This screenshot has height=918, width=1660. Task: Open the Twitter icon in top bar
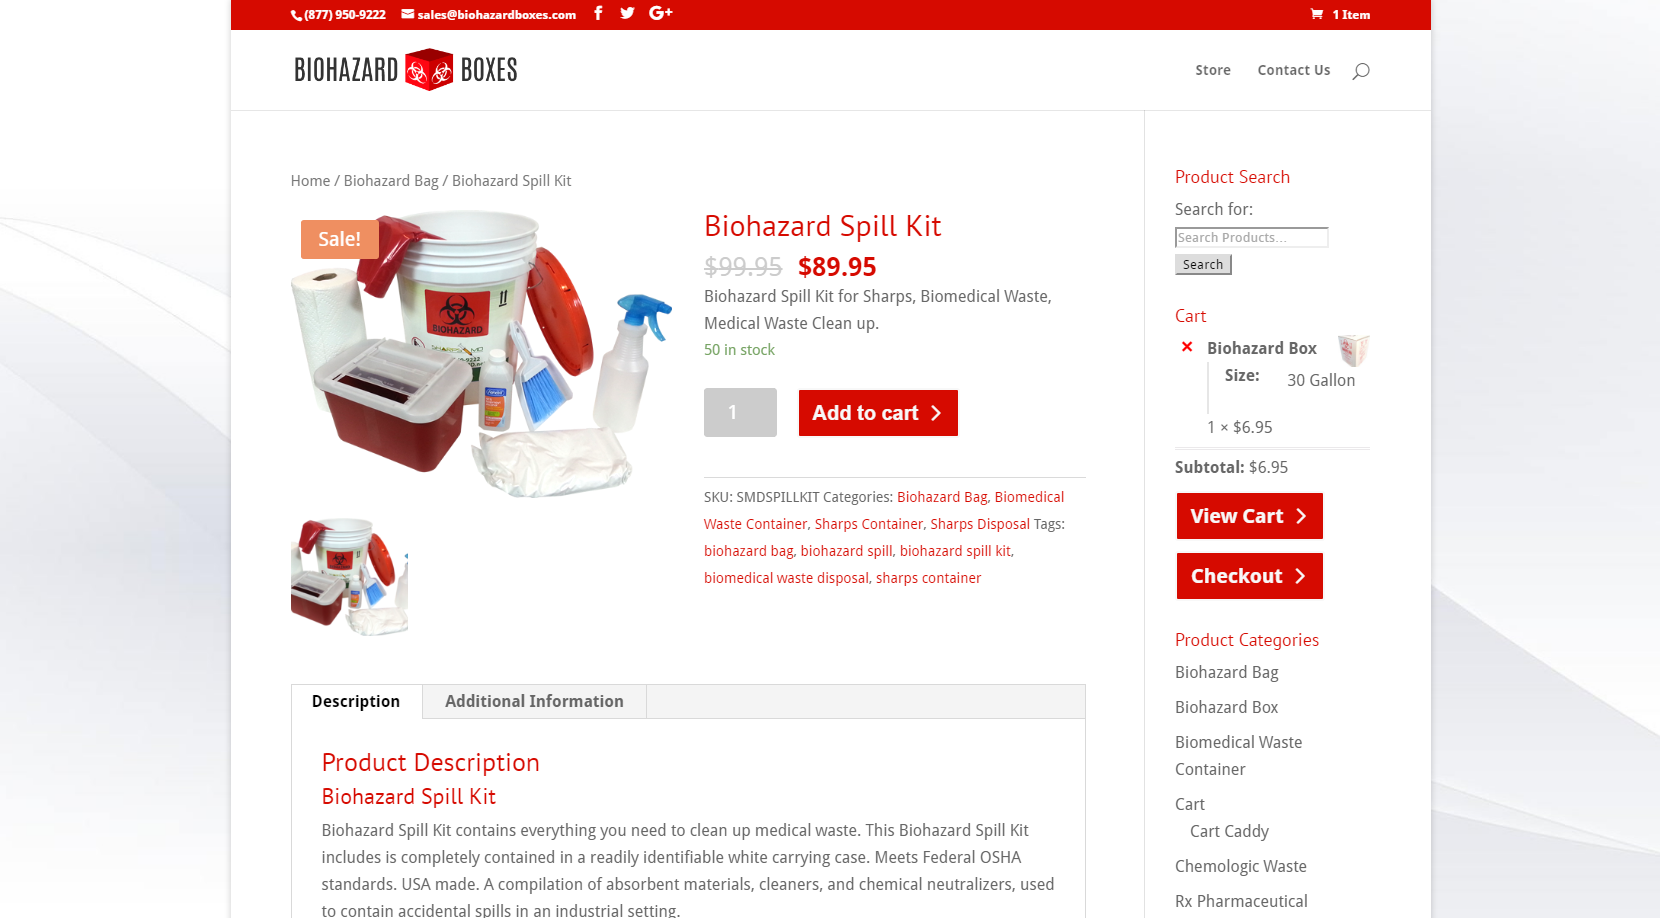[x=627, y=13]
